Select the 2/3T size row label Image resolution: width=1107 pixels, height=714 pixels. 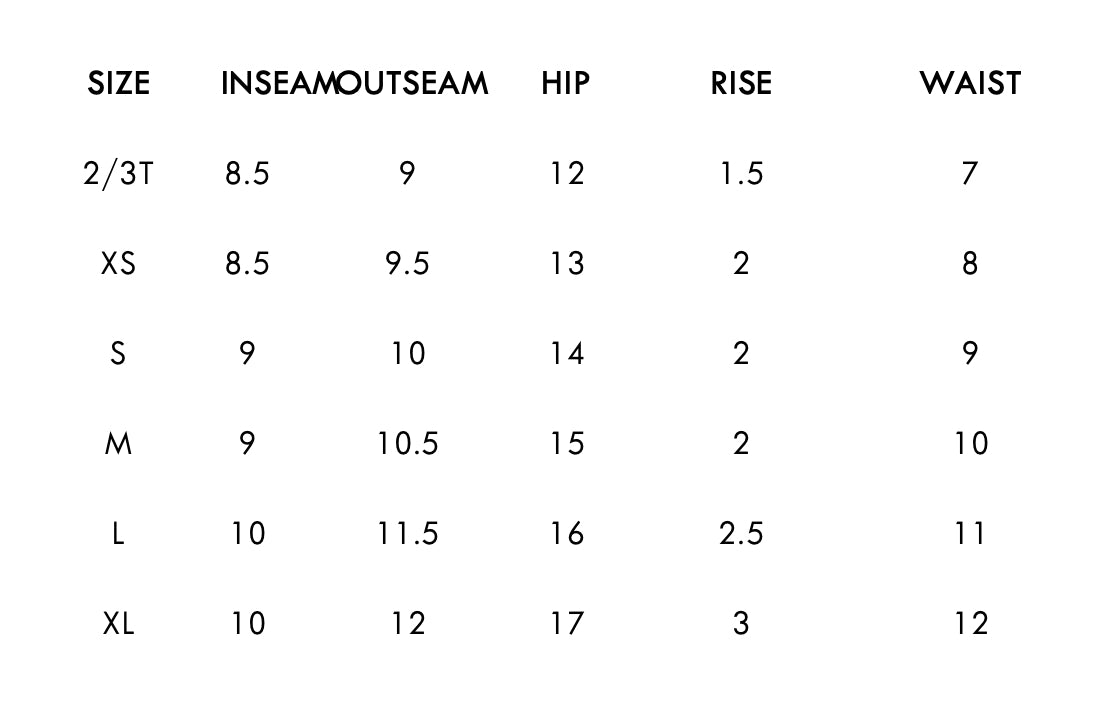pos(118,174)
